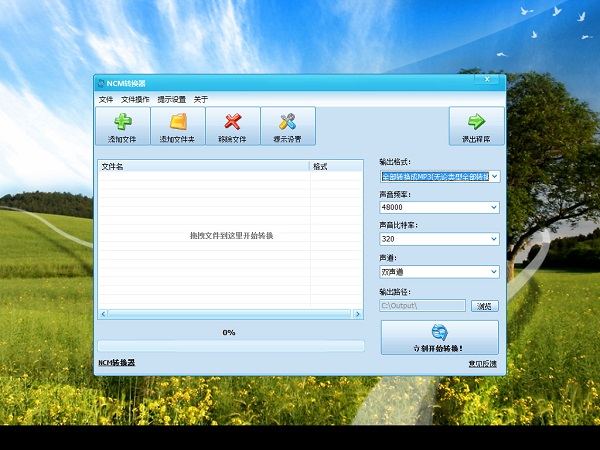Expand the 声道 dropdown showing 双声道

(x=494, y=271)
